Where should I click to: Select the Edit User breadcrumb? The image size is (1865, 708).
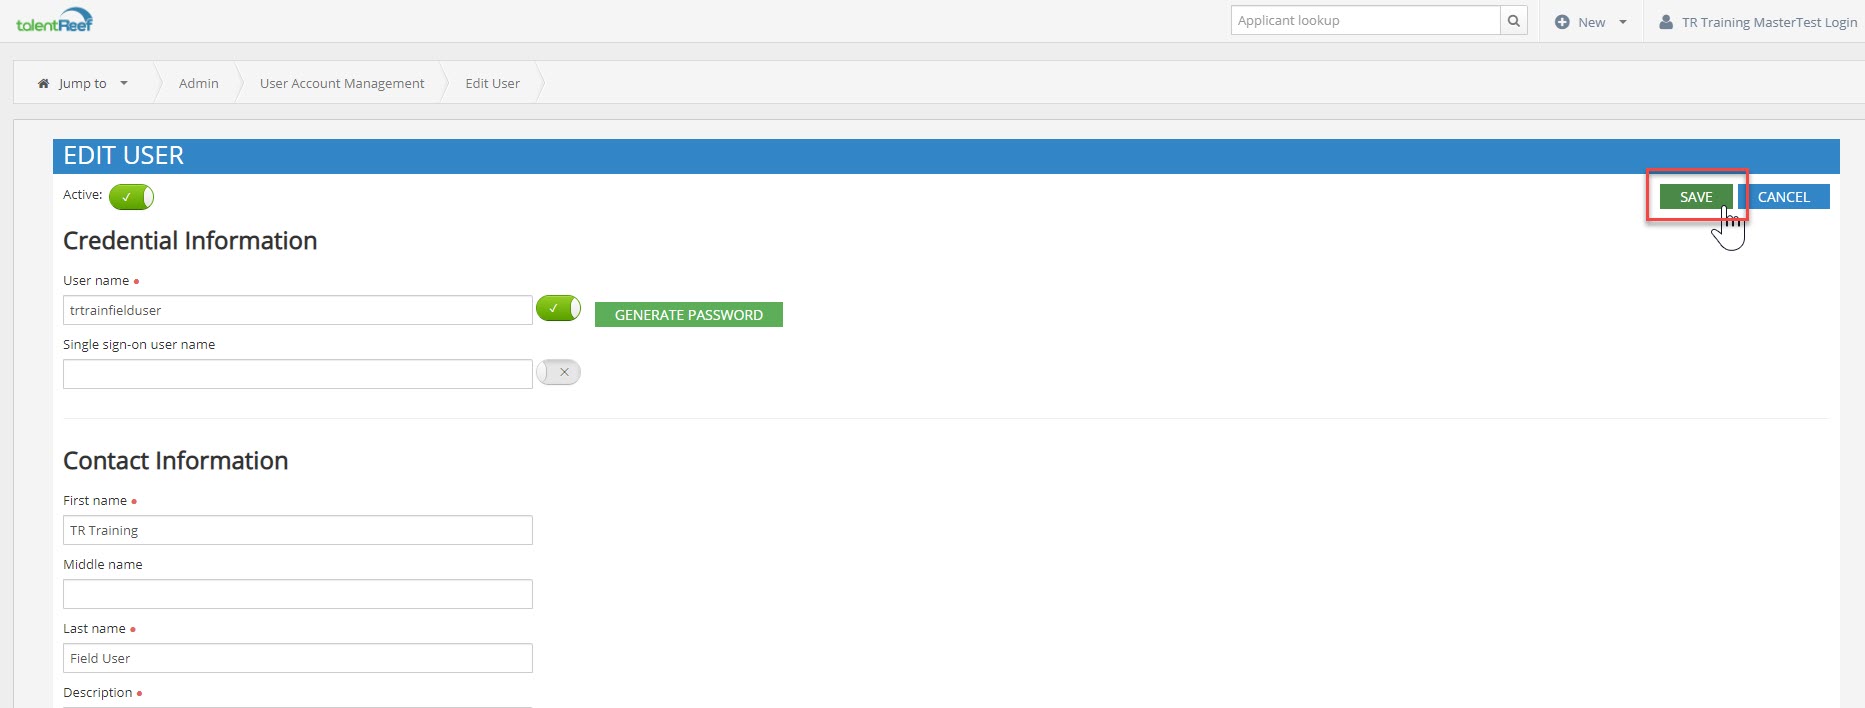tap(492, 84)
